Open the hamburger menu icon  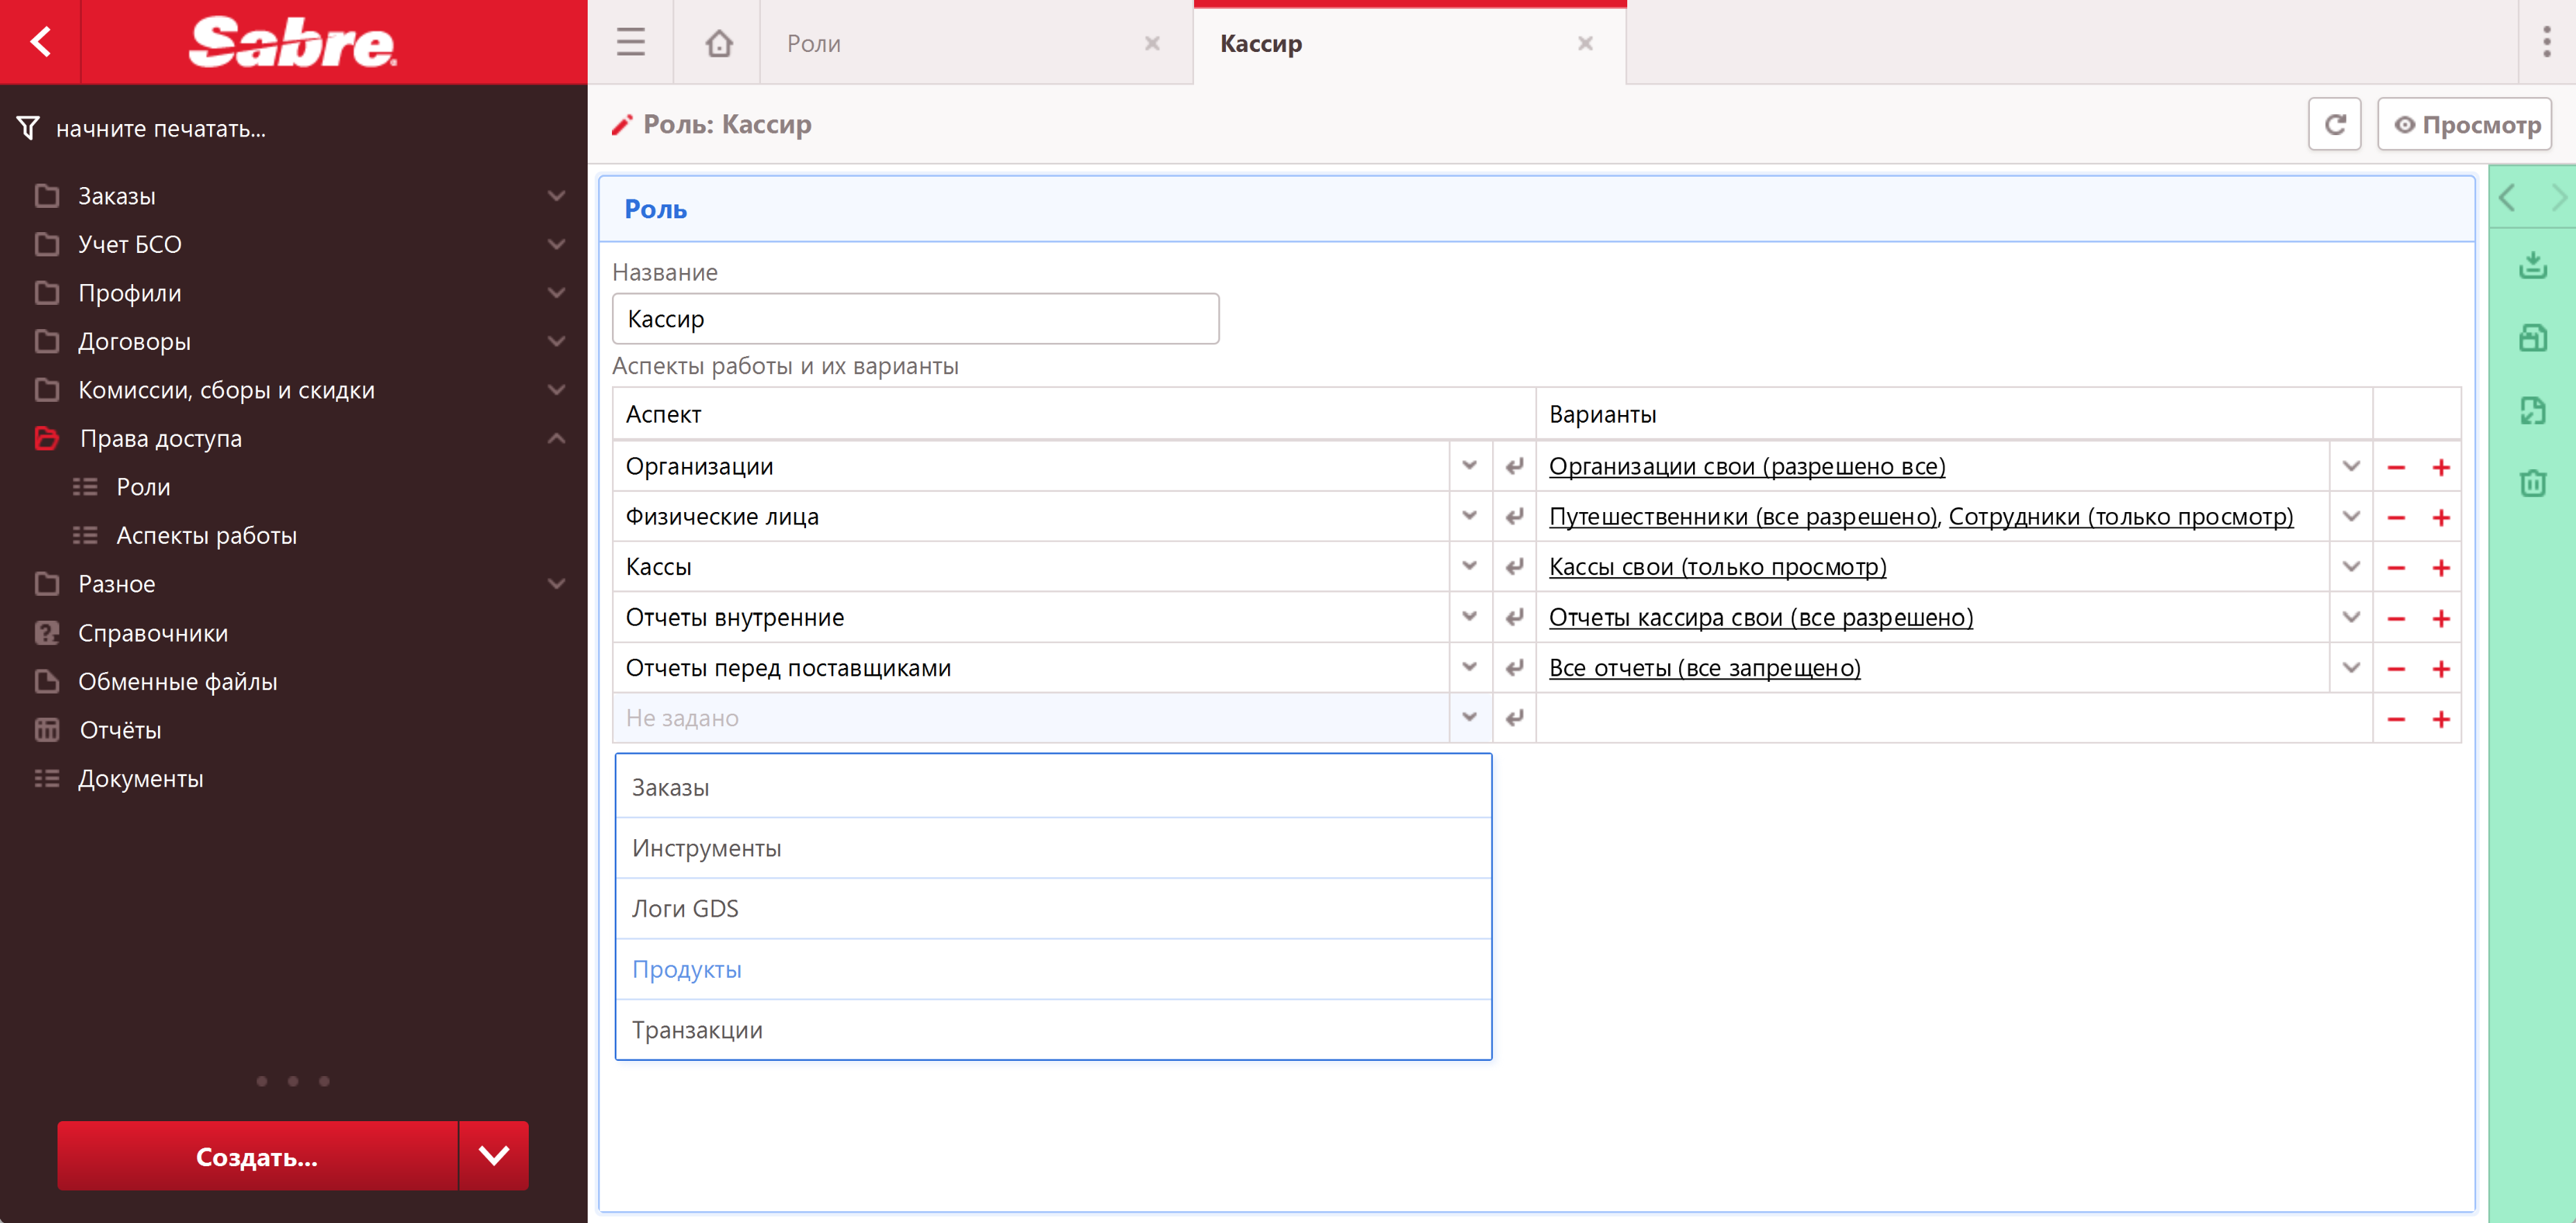[x=630, y=43]
